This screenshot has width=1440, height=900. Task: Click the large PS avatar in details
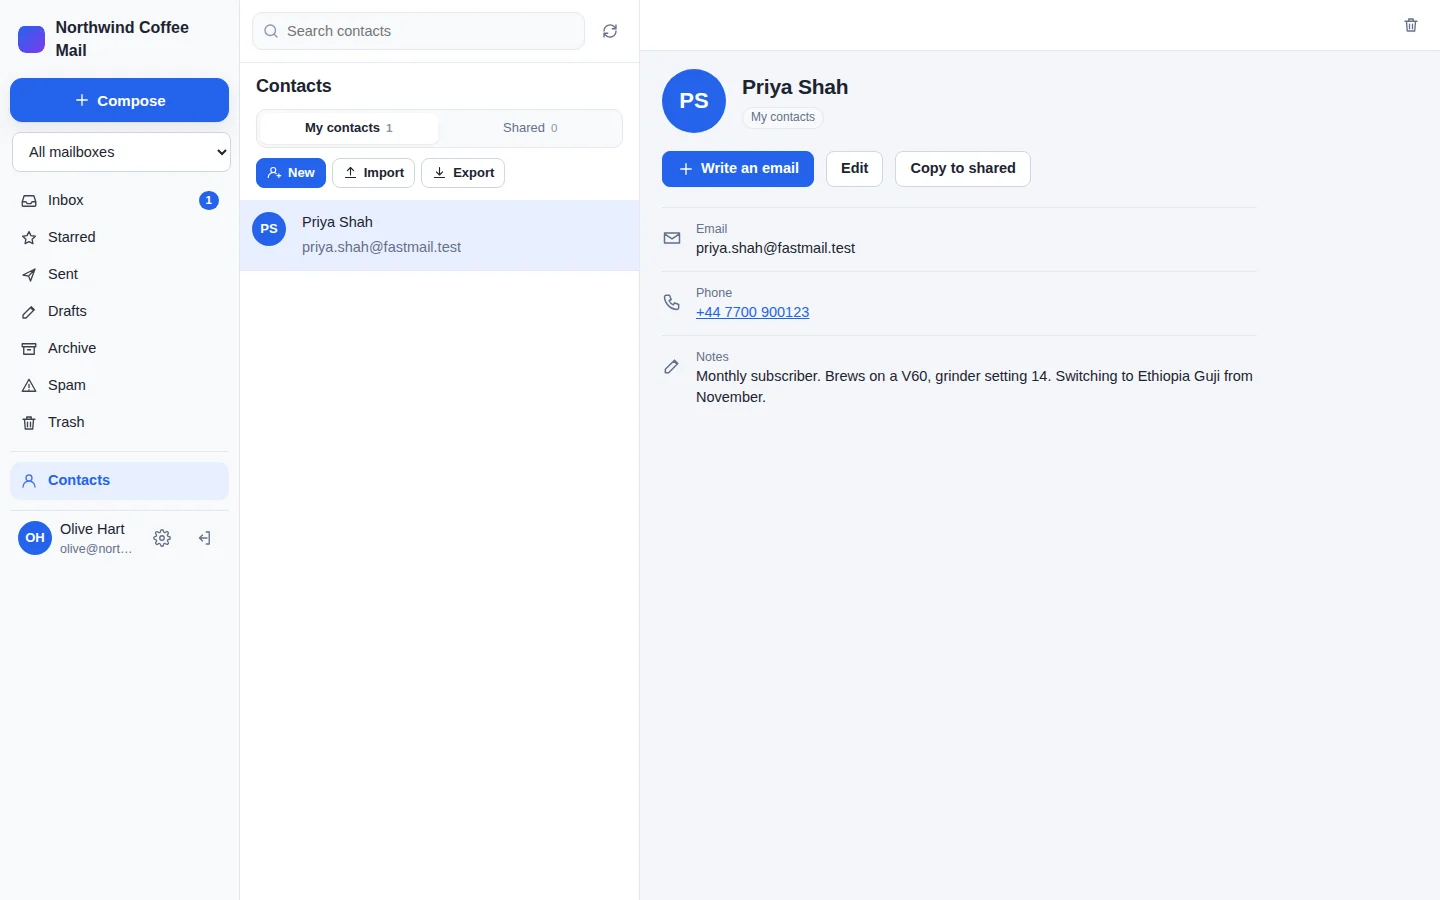(694, 101)
